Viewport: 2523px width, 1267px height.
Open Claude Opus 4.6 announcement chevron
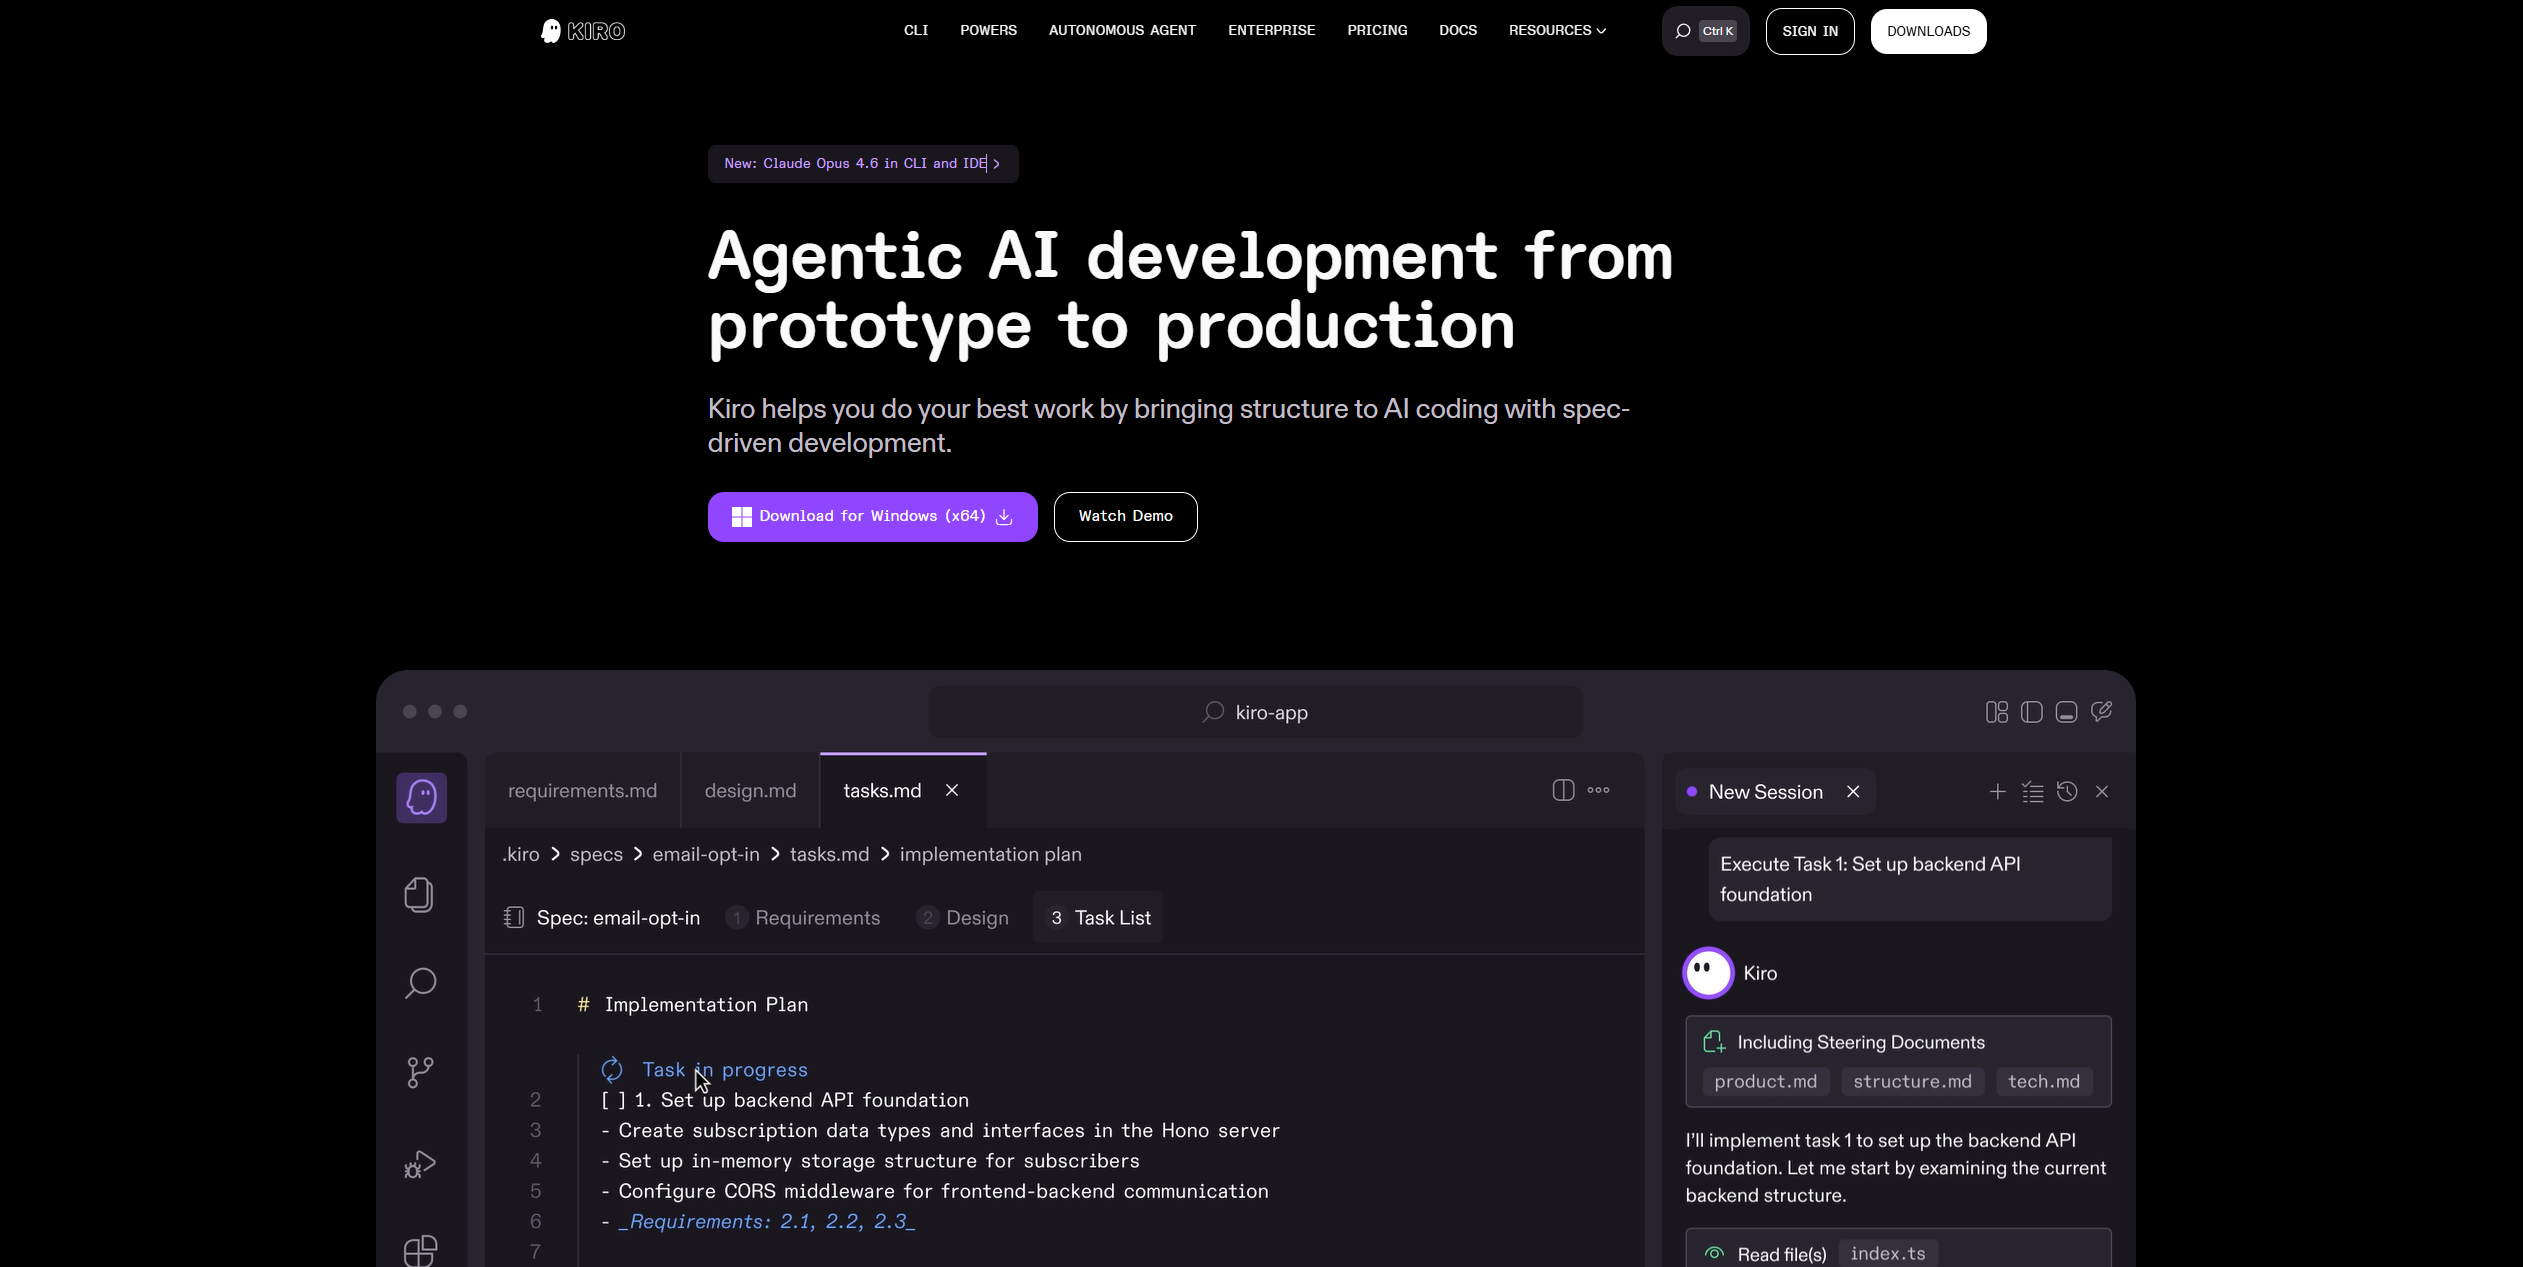[x=996, y=164]
